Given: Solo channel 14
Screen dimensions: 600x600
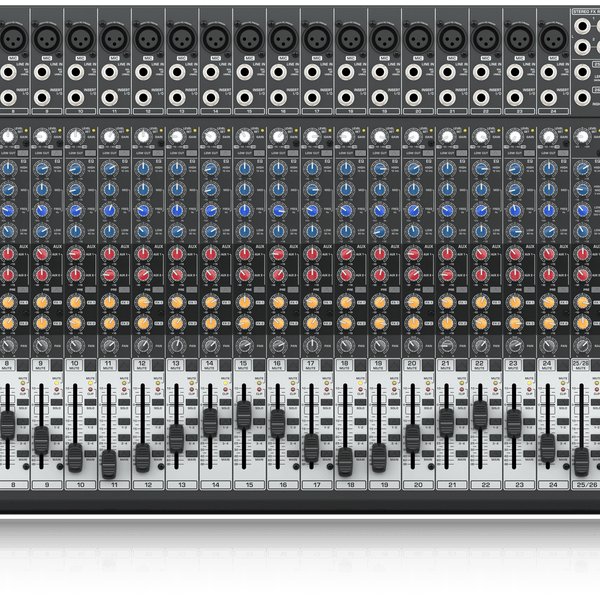Looking at the screenshot, I should [x=225, y=402].
